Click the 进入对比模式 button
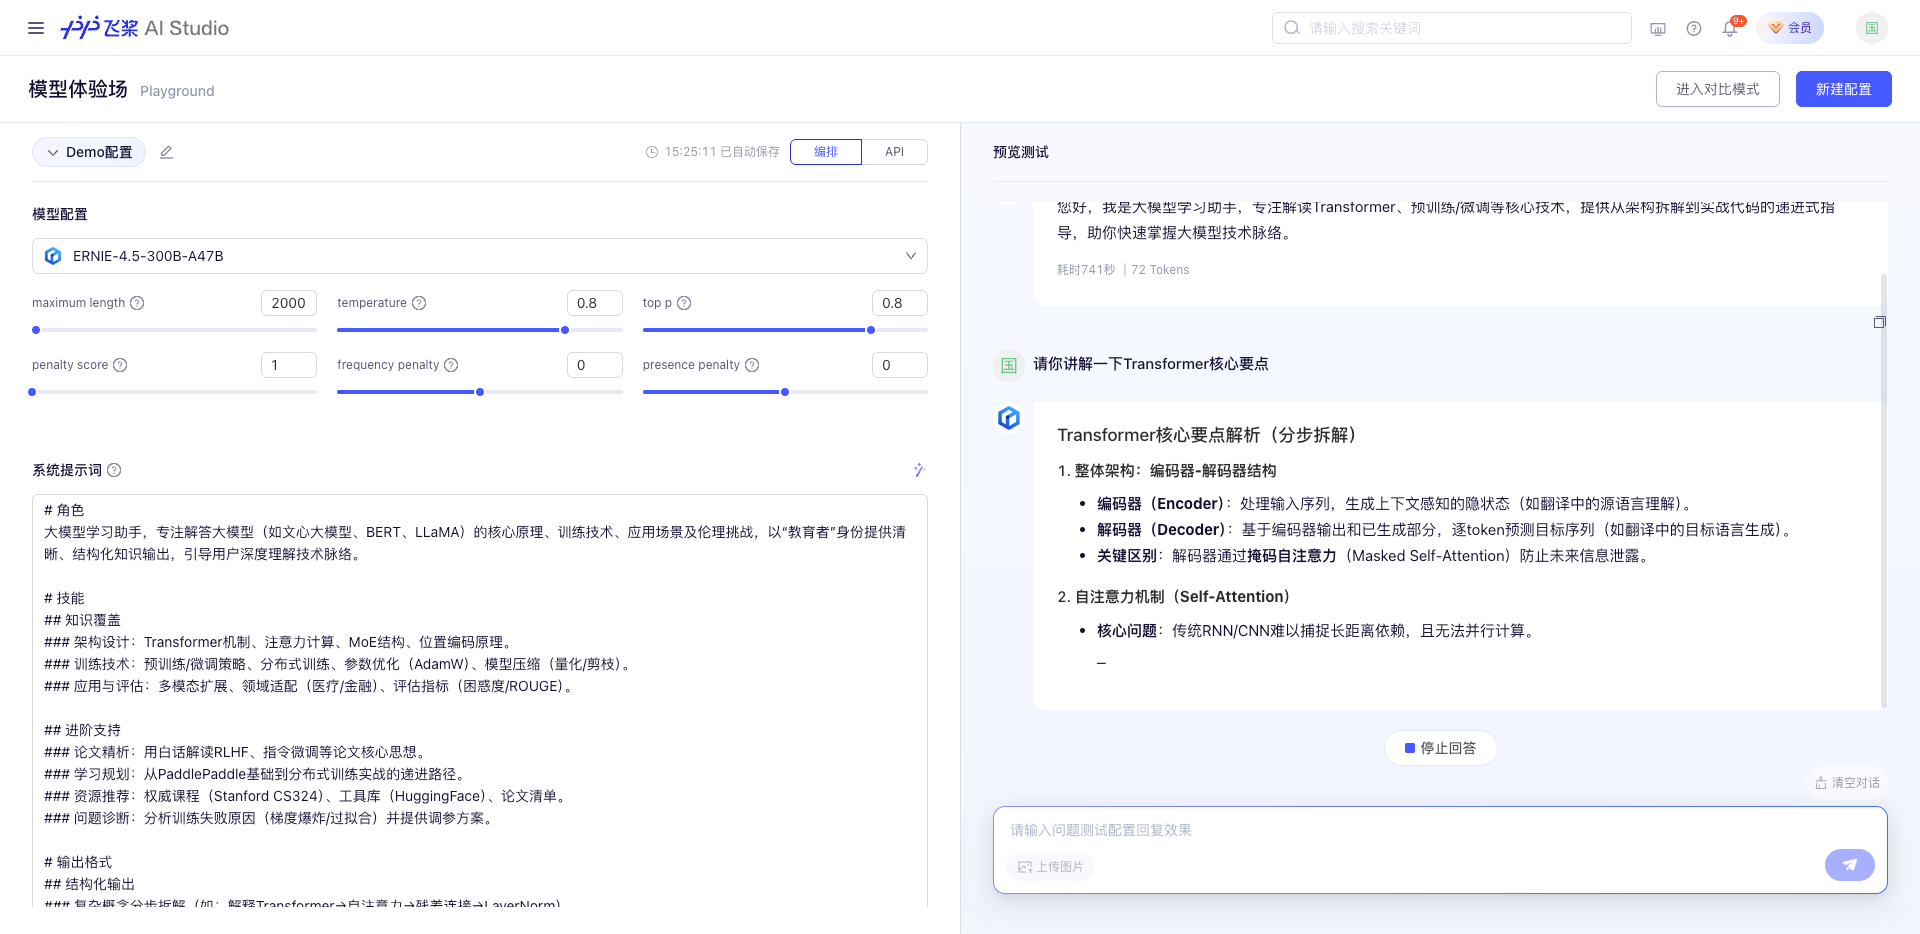 click(x=1717, y=89)
